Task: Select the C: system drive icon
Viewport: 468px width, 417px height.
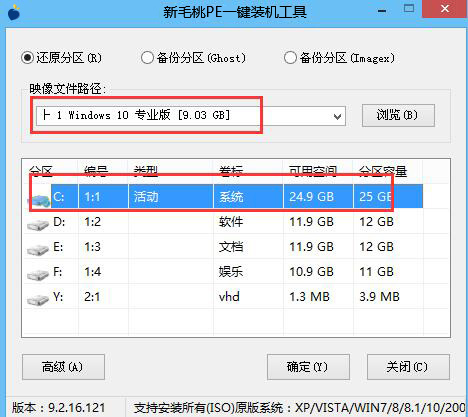Action: pyautogui.click(x=39, y=201)
